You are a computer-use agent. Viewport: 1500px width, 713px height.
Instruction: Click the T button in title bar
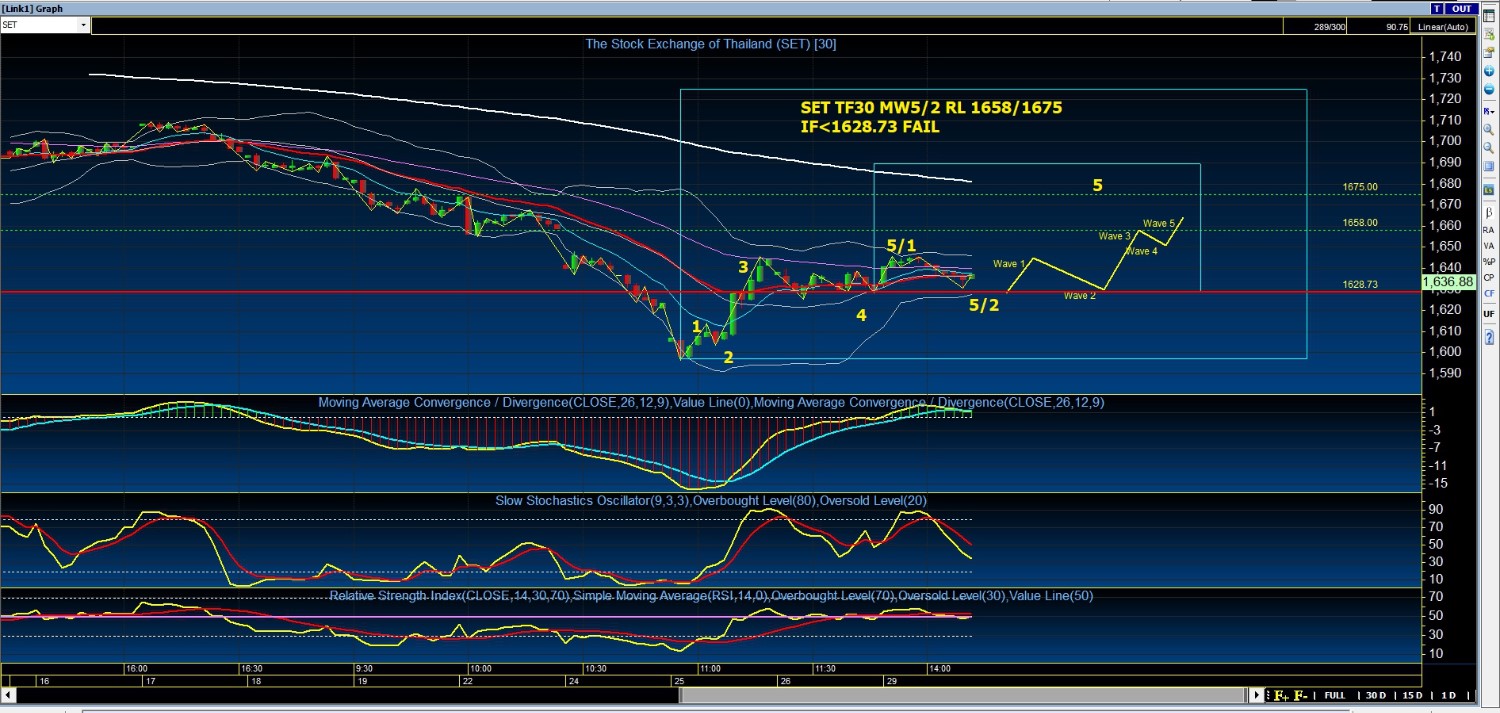pos(1437,8)
